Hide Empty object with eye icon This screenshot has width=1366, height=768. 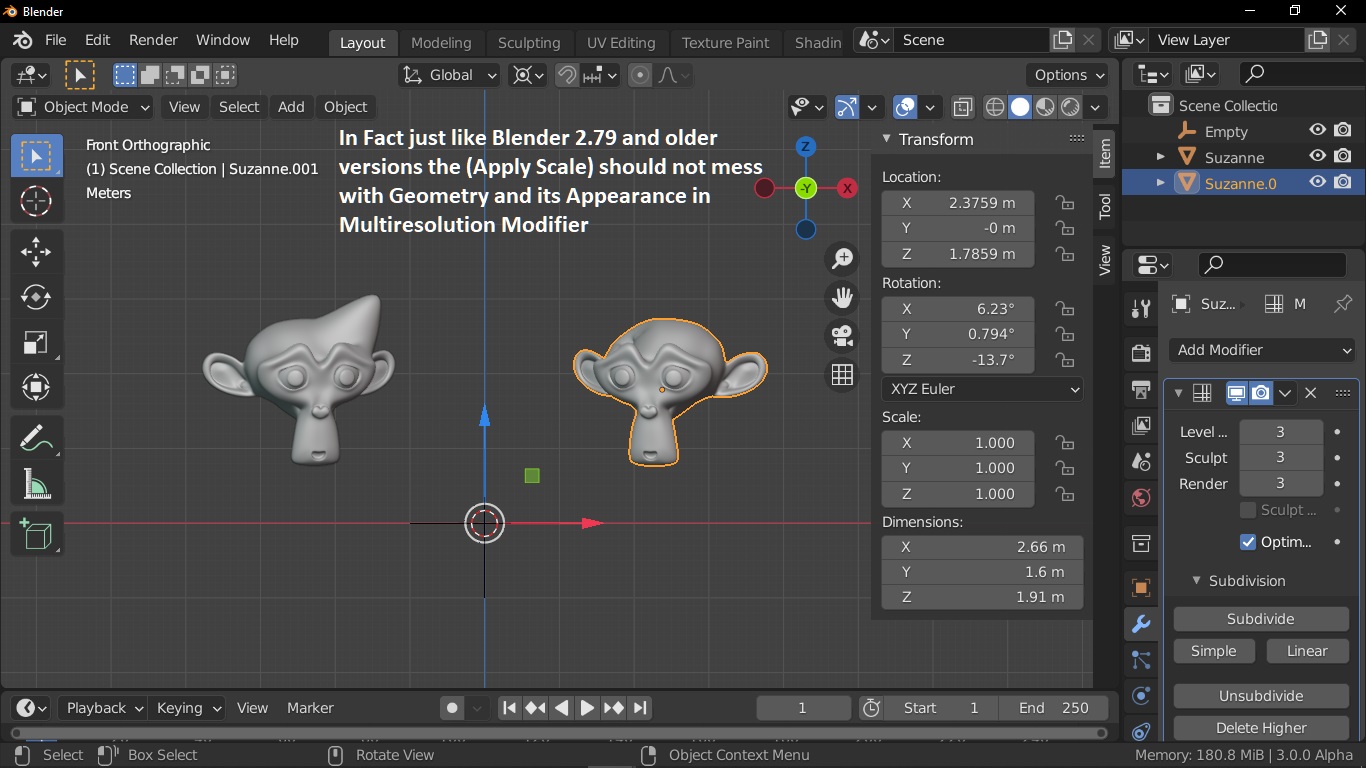(x=1318, y=131)
